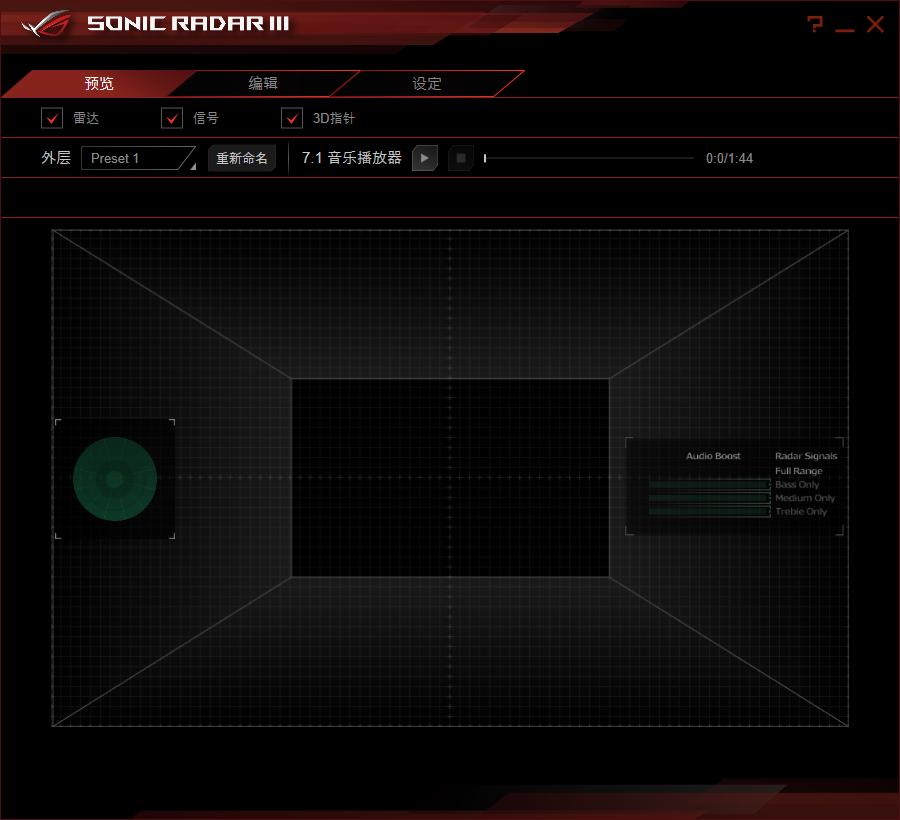The width and height of the screenshot is (900, 820).
Task: Click the 外层 label
Action: [56, 158]
